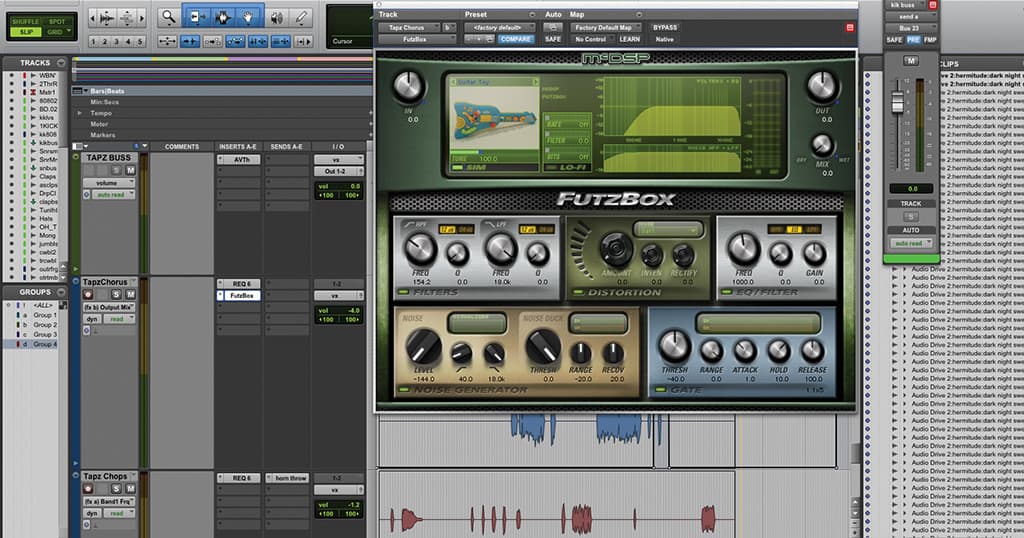Open TAPZ BUSS volume view selector
The width and height of the screenshot is (1024, 538).
pyautogui.click(x=108, y=183)
